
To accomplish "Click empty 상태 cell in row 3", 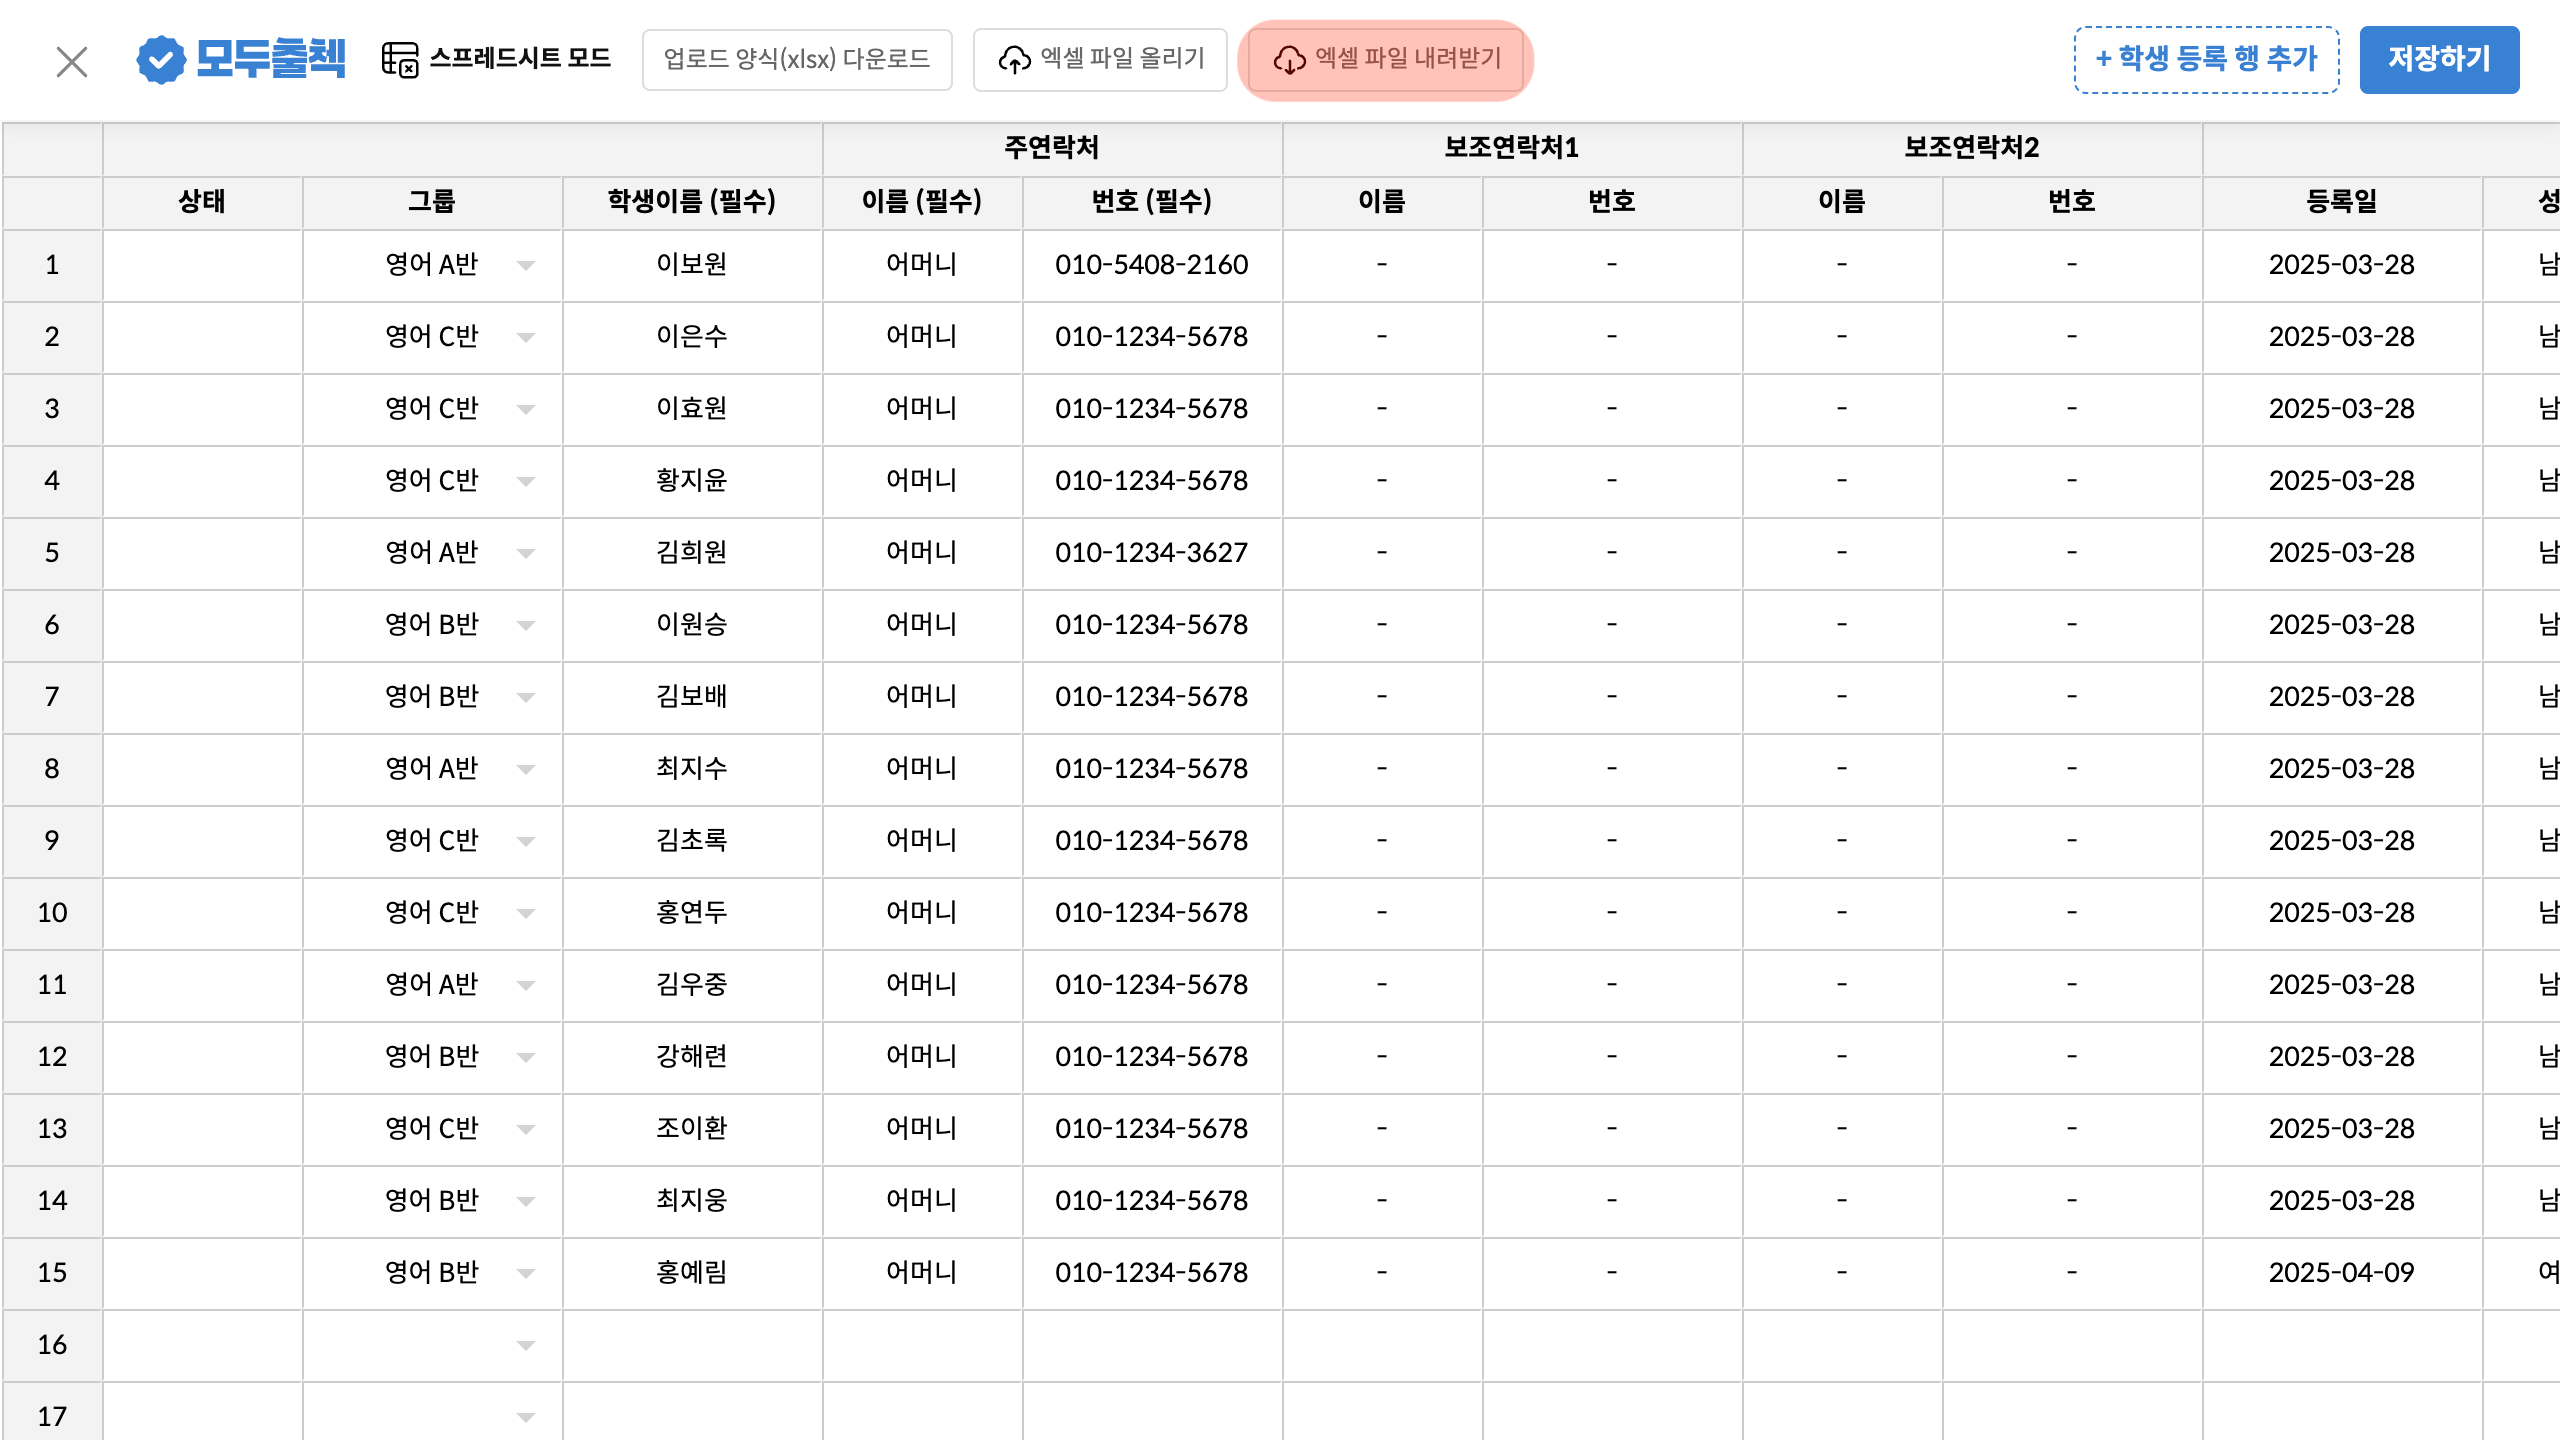I will (202, 409).
